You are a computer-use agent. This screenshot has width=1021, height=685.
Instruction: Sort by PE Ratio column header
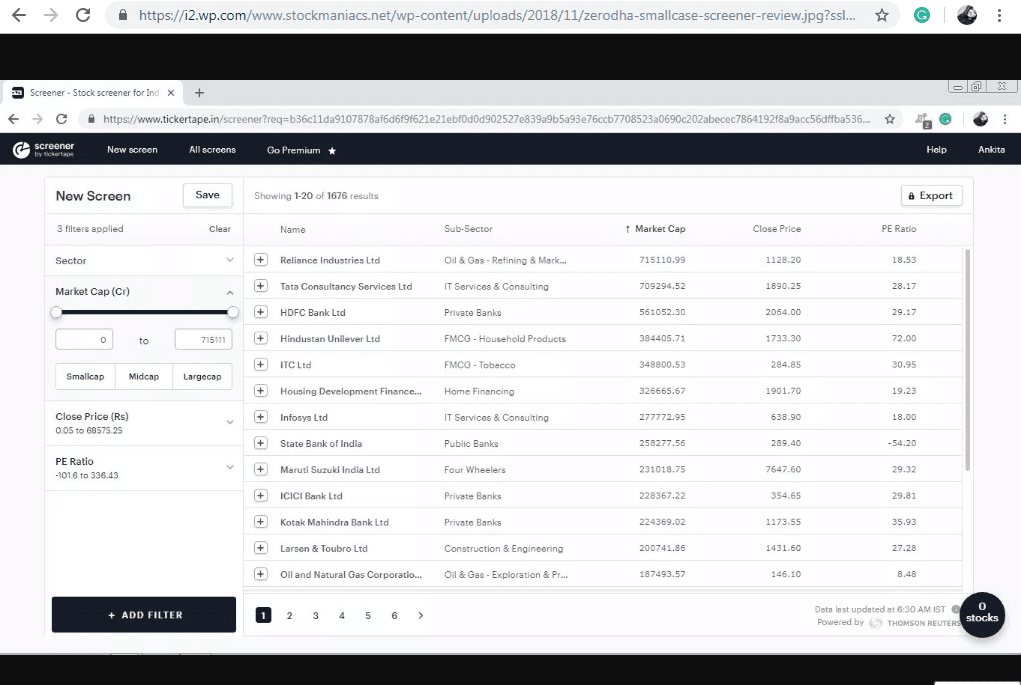pyautogui.click(x=899, y=229)
